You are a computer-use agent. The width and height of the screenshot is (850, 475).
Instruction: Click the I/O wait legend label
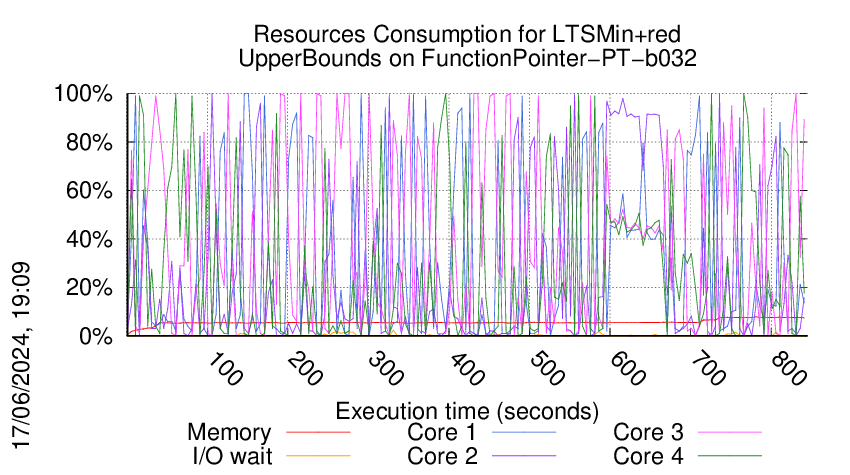click(233, 456)
